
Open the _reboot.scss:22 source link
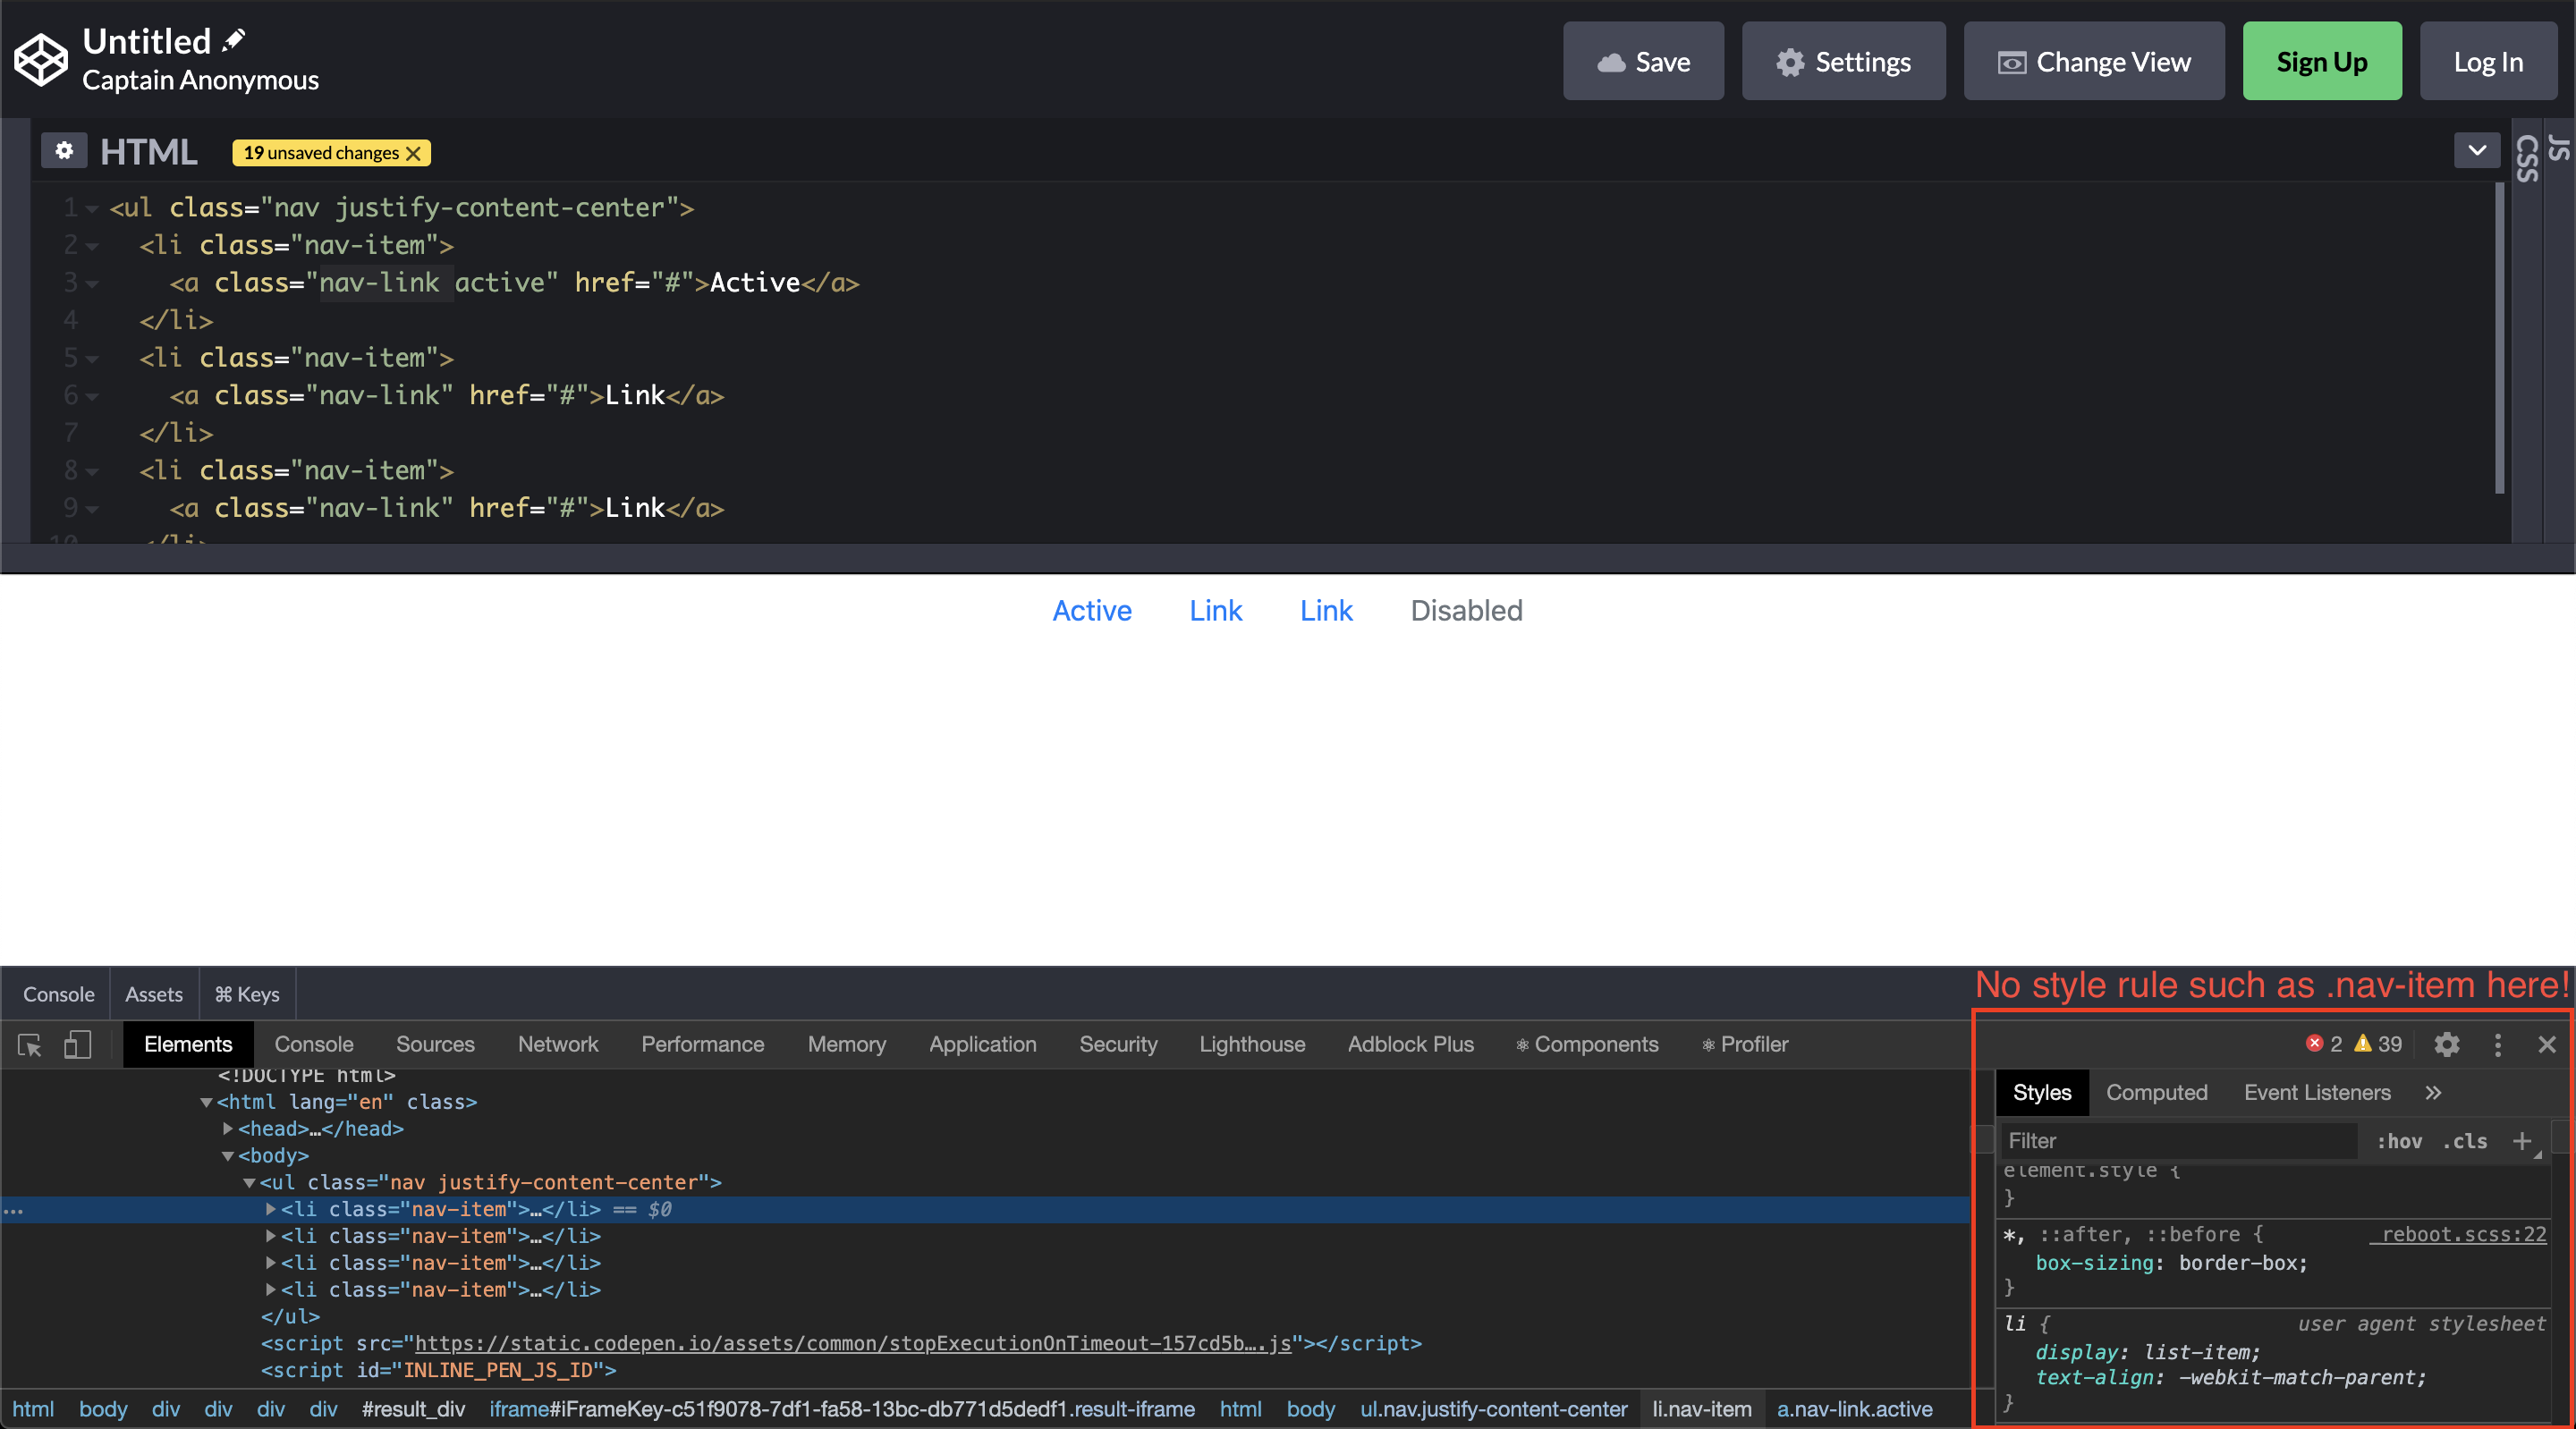(2458, 1234)
